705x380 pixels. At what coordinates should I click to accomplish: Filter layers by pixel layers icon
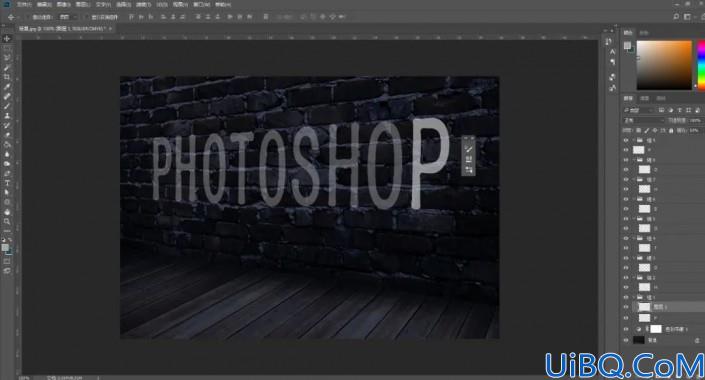[661, 110]
